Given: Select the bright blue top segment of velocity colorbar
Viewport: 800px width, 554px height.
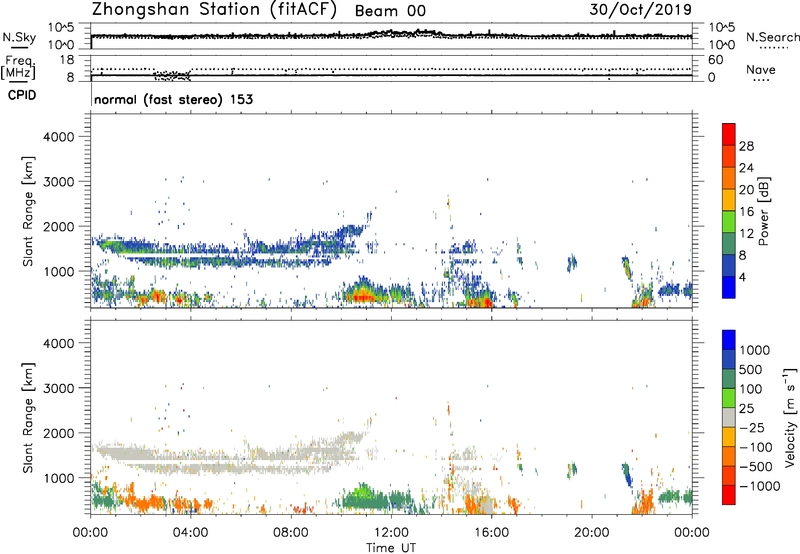Looking at the screenshot, I should pyautogui.click(x=729, y=340).
